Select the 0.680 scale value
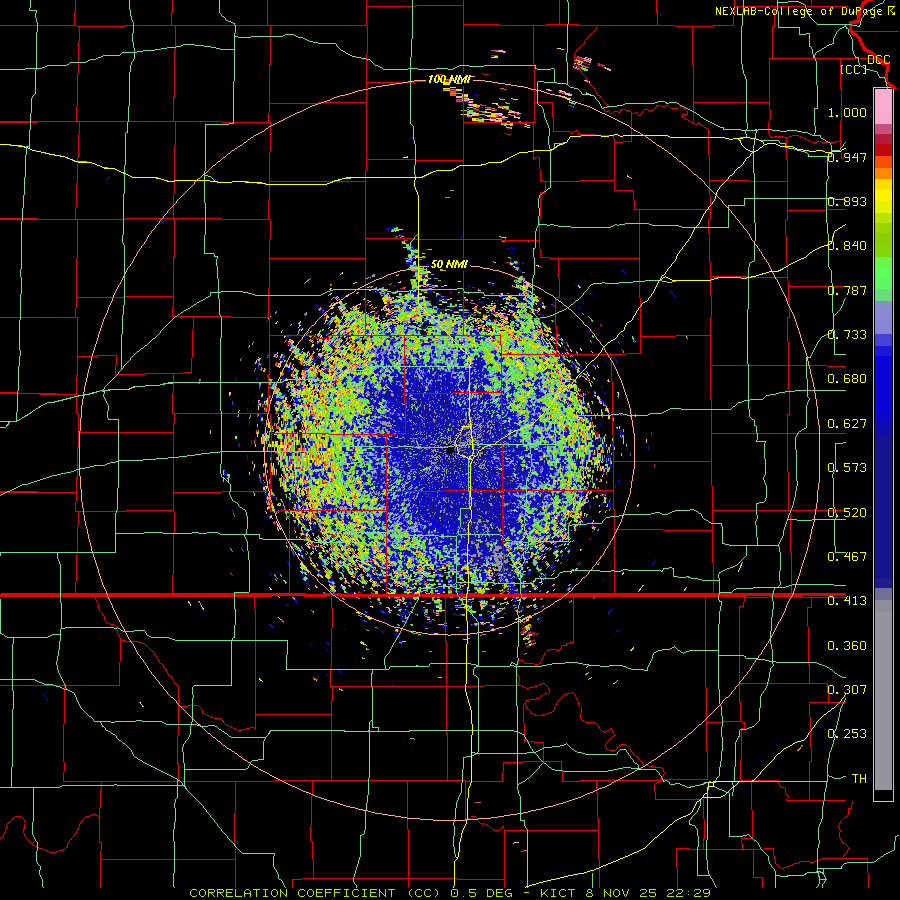Image resolution: width=900 pixels, height=900 pixels. point(847,379)
